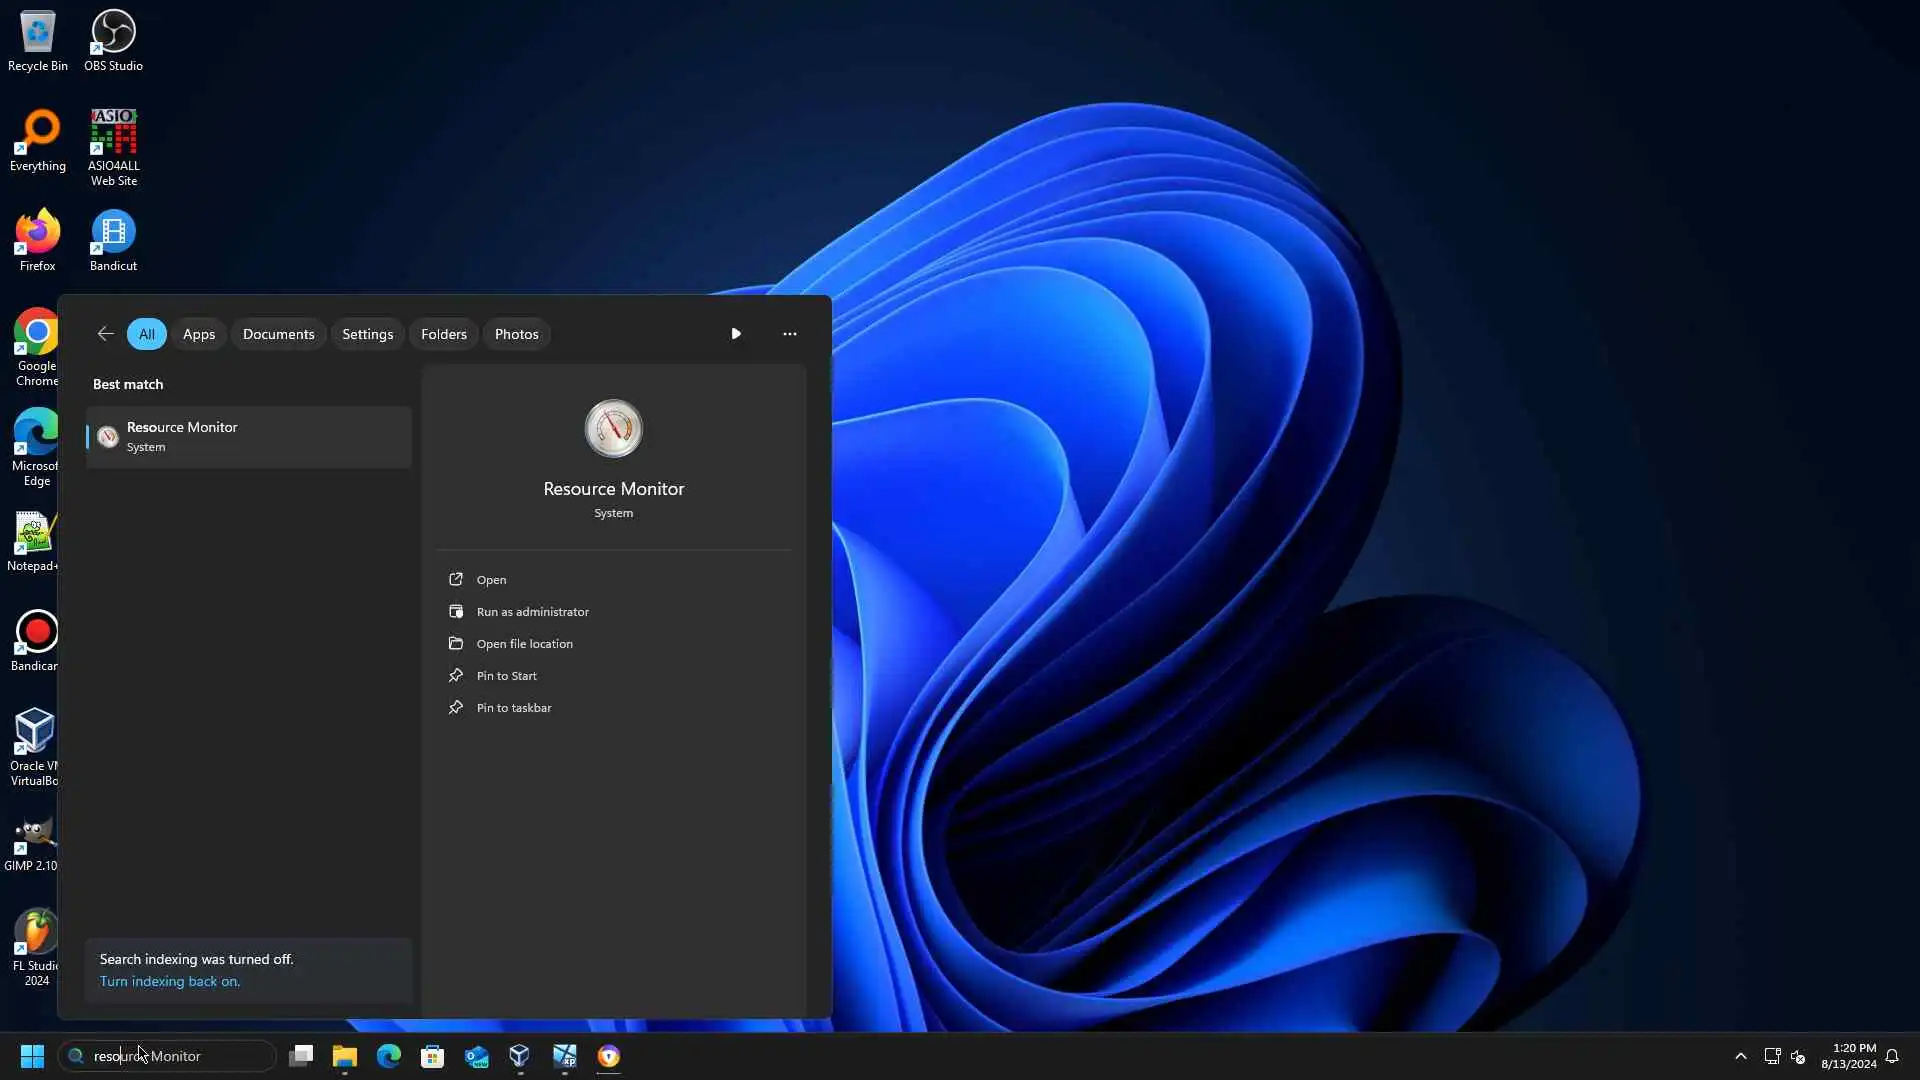Click Turn indexing back on link

coord(170,982)
